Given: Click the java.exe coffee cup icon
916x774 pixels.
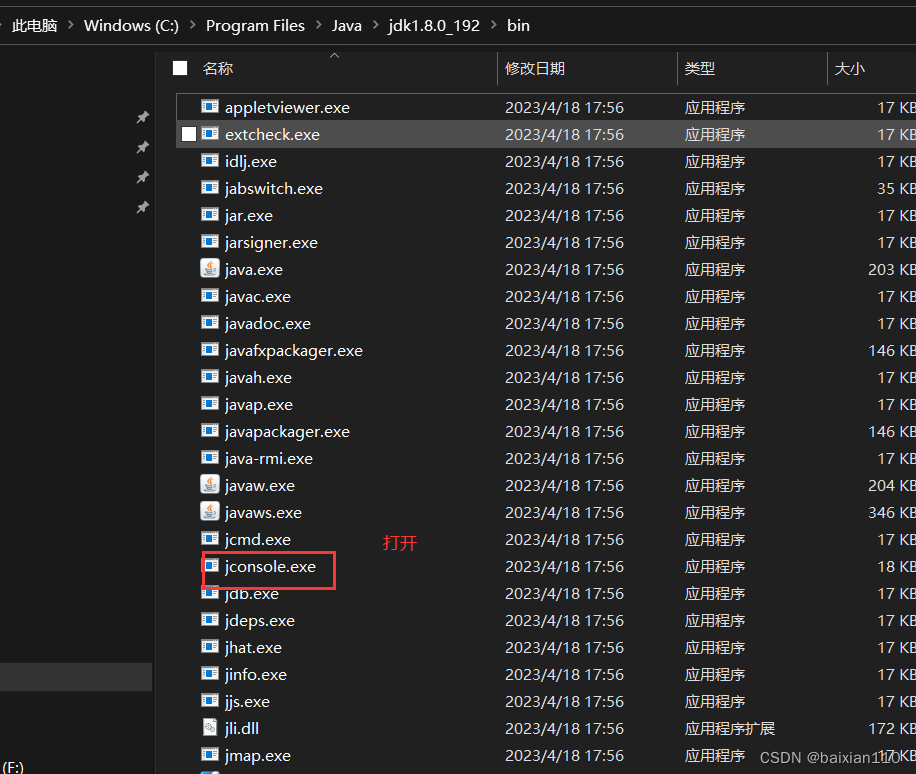Looking at the screenshot, I should click(x=210, y=269).
